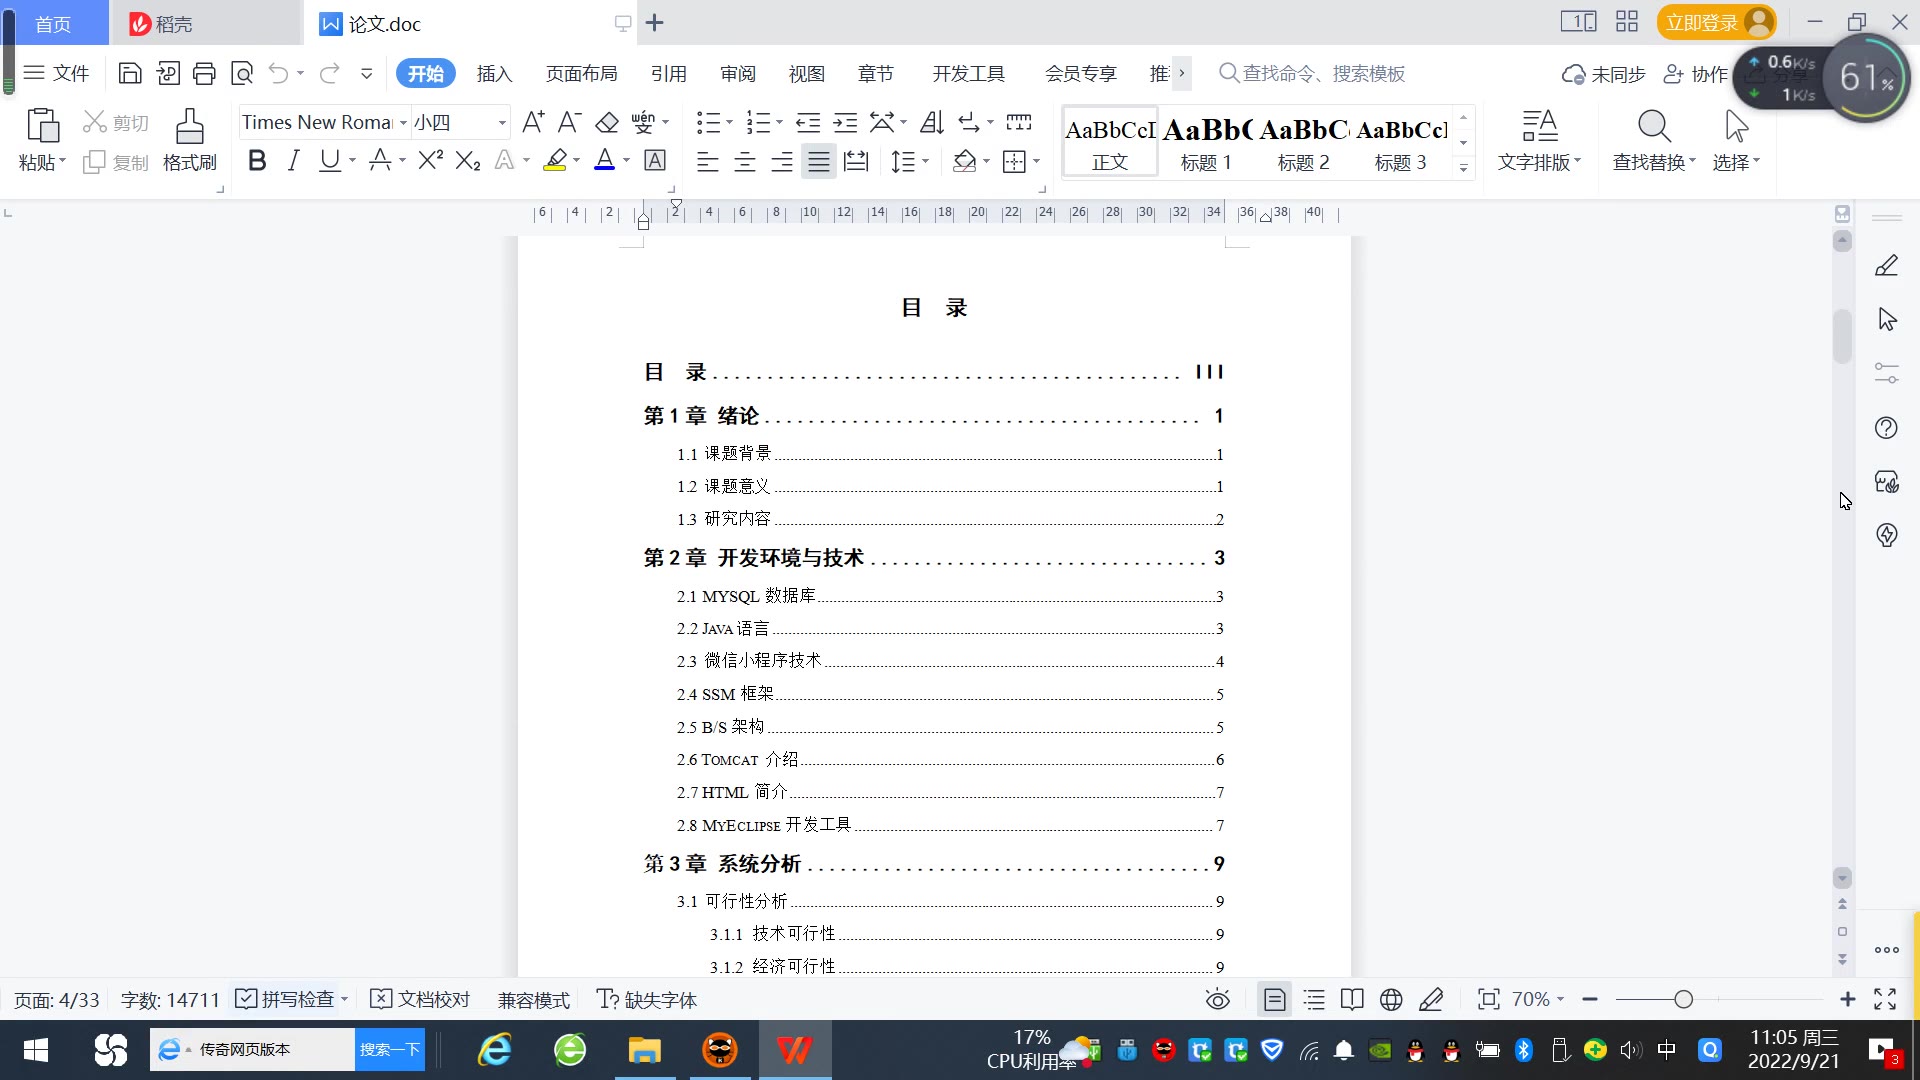This screenshot has width=1920, height=1080.
Task: Click the vertical scrollbar thumb
Action: (x=1842, y=336)
